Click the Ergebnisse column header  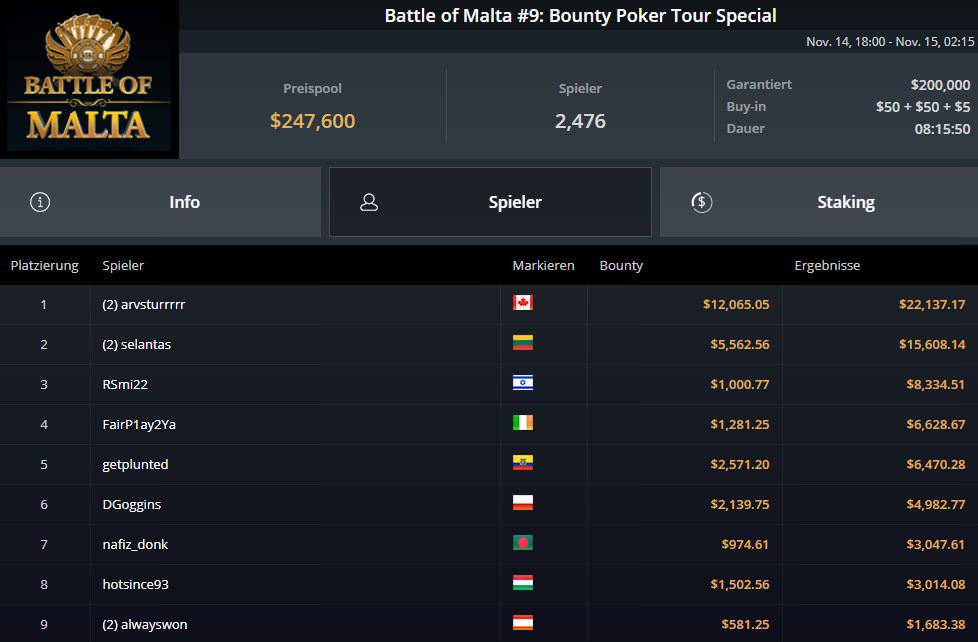pyautogui.click(x=827, y=265)
